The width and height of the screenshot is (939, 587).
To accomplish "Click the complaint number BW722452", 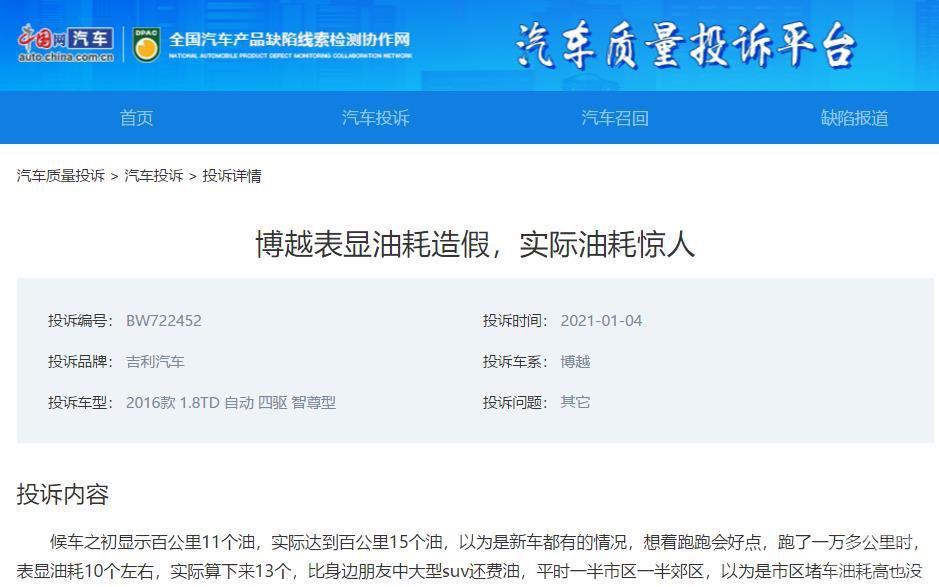I will 163,321.
